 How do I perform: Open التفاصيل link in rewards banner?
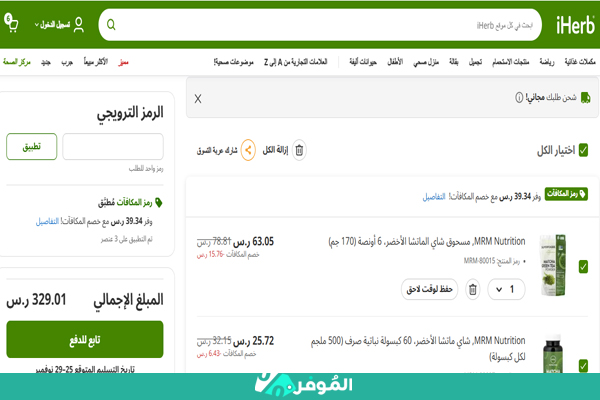pos(434,197)
